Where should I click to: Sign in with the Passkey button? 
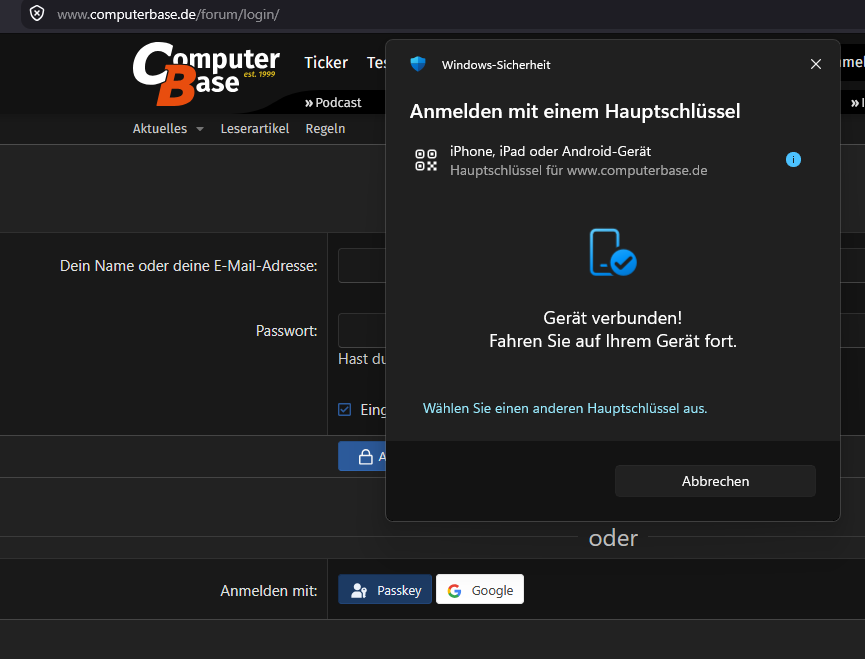(x=385, y=590)
